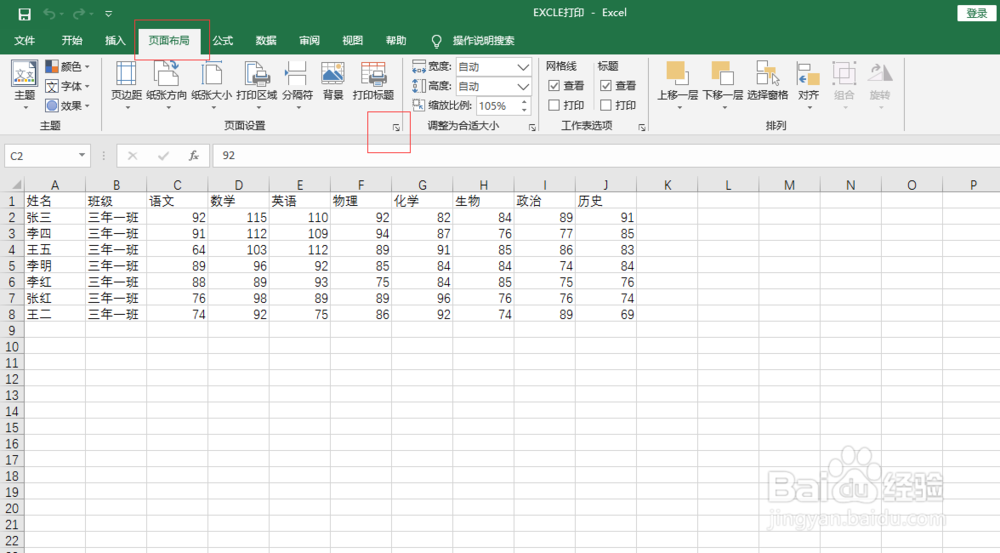Click the 打印标题 print titles icon
This screenshot has height=553, width=1000.
(x=374, y=74)
